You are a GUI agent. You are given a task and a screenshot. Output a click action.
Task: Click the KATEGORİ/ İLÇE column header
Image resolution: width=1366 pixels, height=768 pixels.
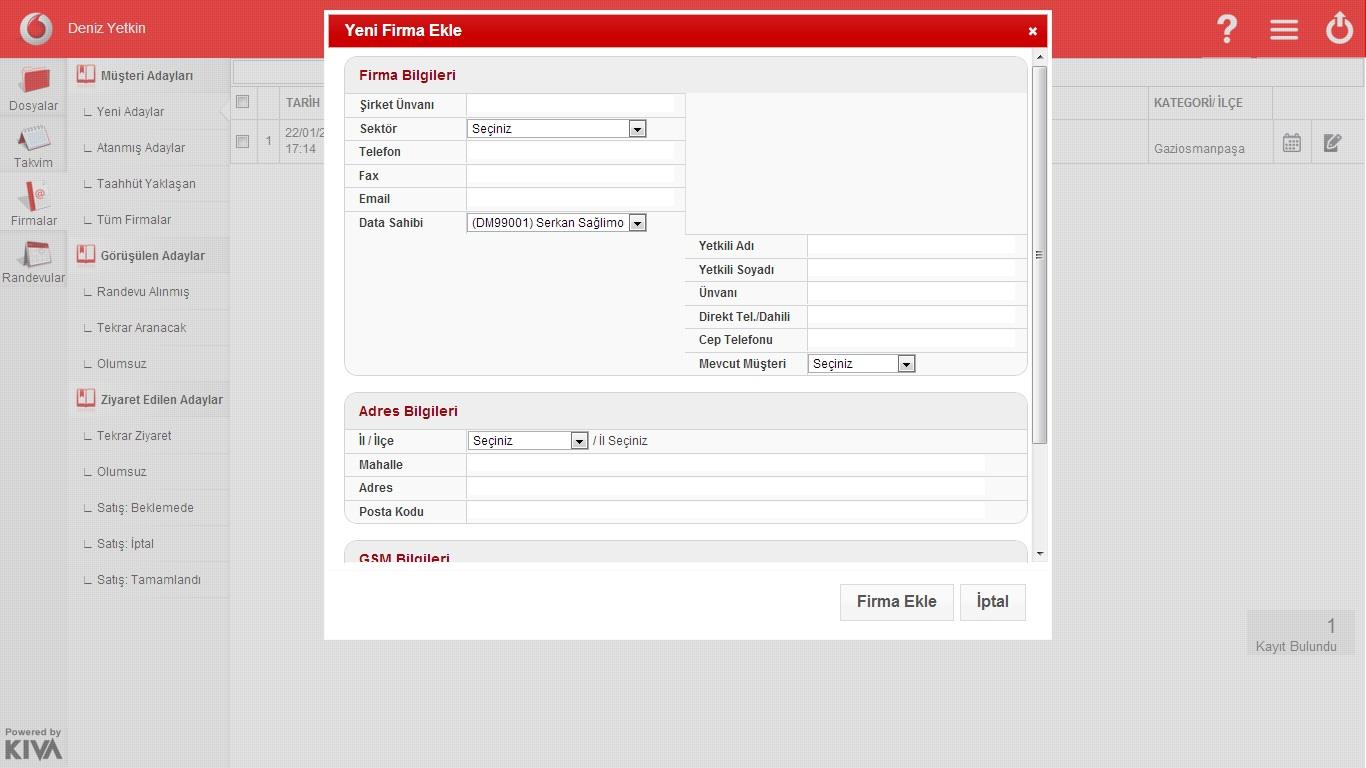tap(1198, 102)
